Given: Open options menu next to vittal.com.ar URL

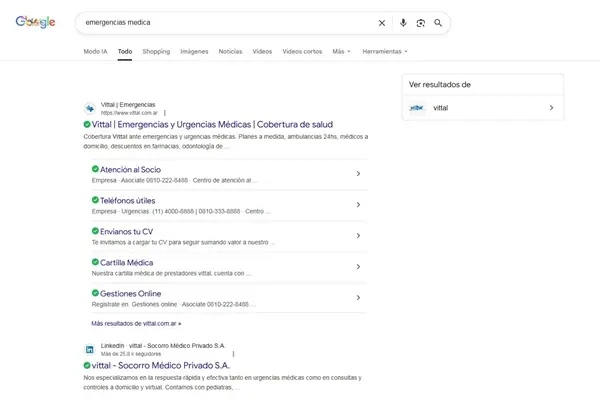Looking at the screenshot, I should (165, 113).
